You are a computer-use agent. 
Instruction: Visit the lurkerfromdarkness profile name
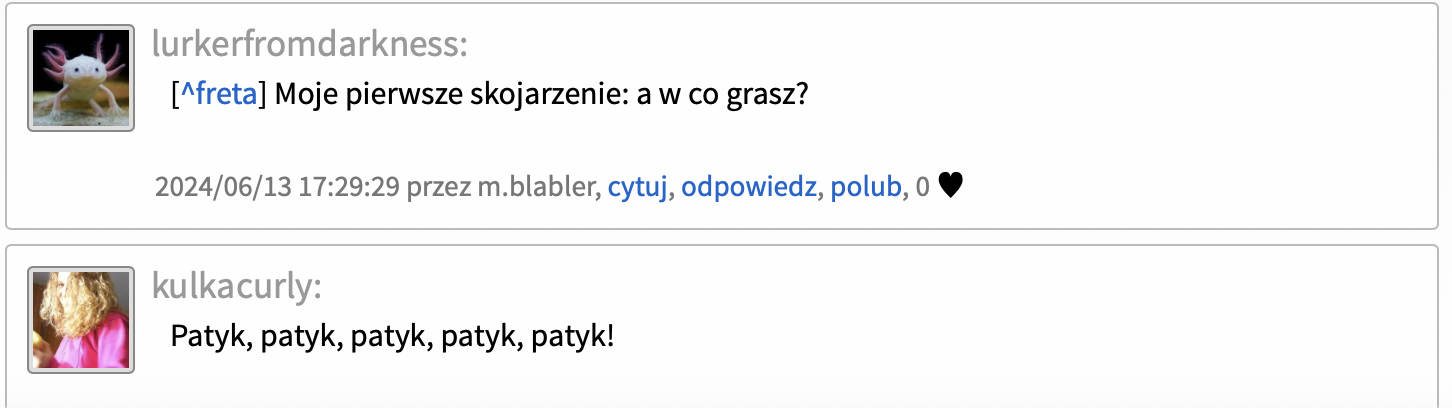pos(310,43)
